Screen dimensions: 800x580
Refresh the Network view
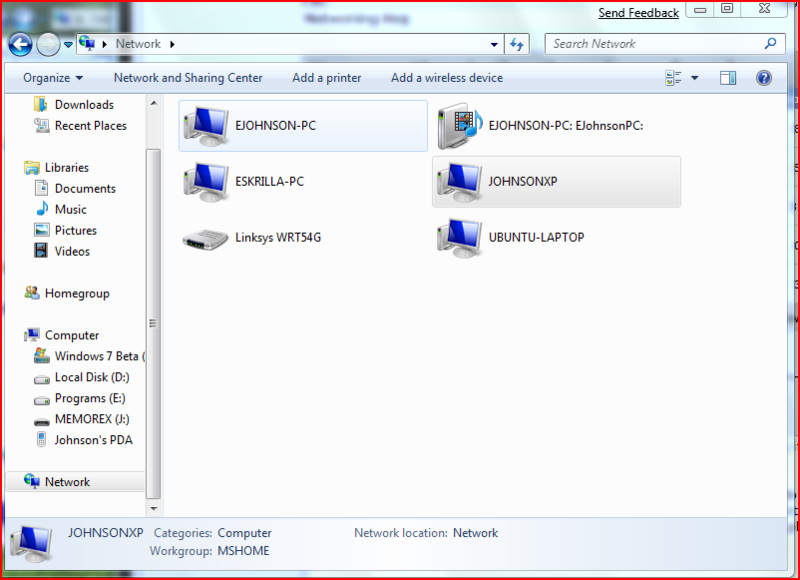tap(517, 44)
